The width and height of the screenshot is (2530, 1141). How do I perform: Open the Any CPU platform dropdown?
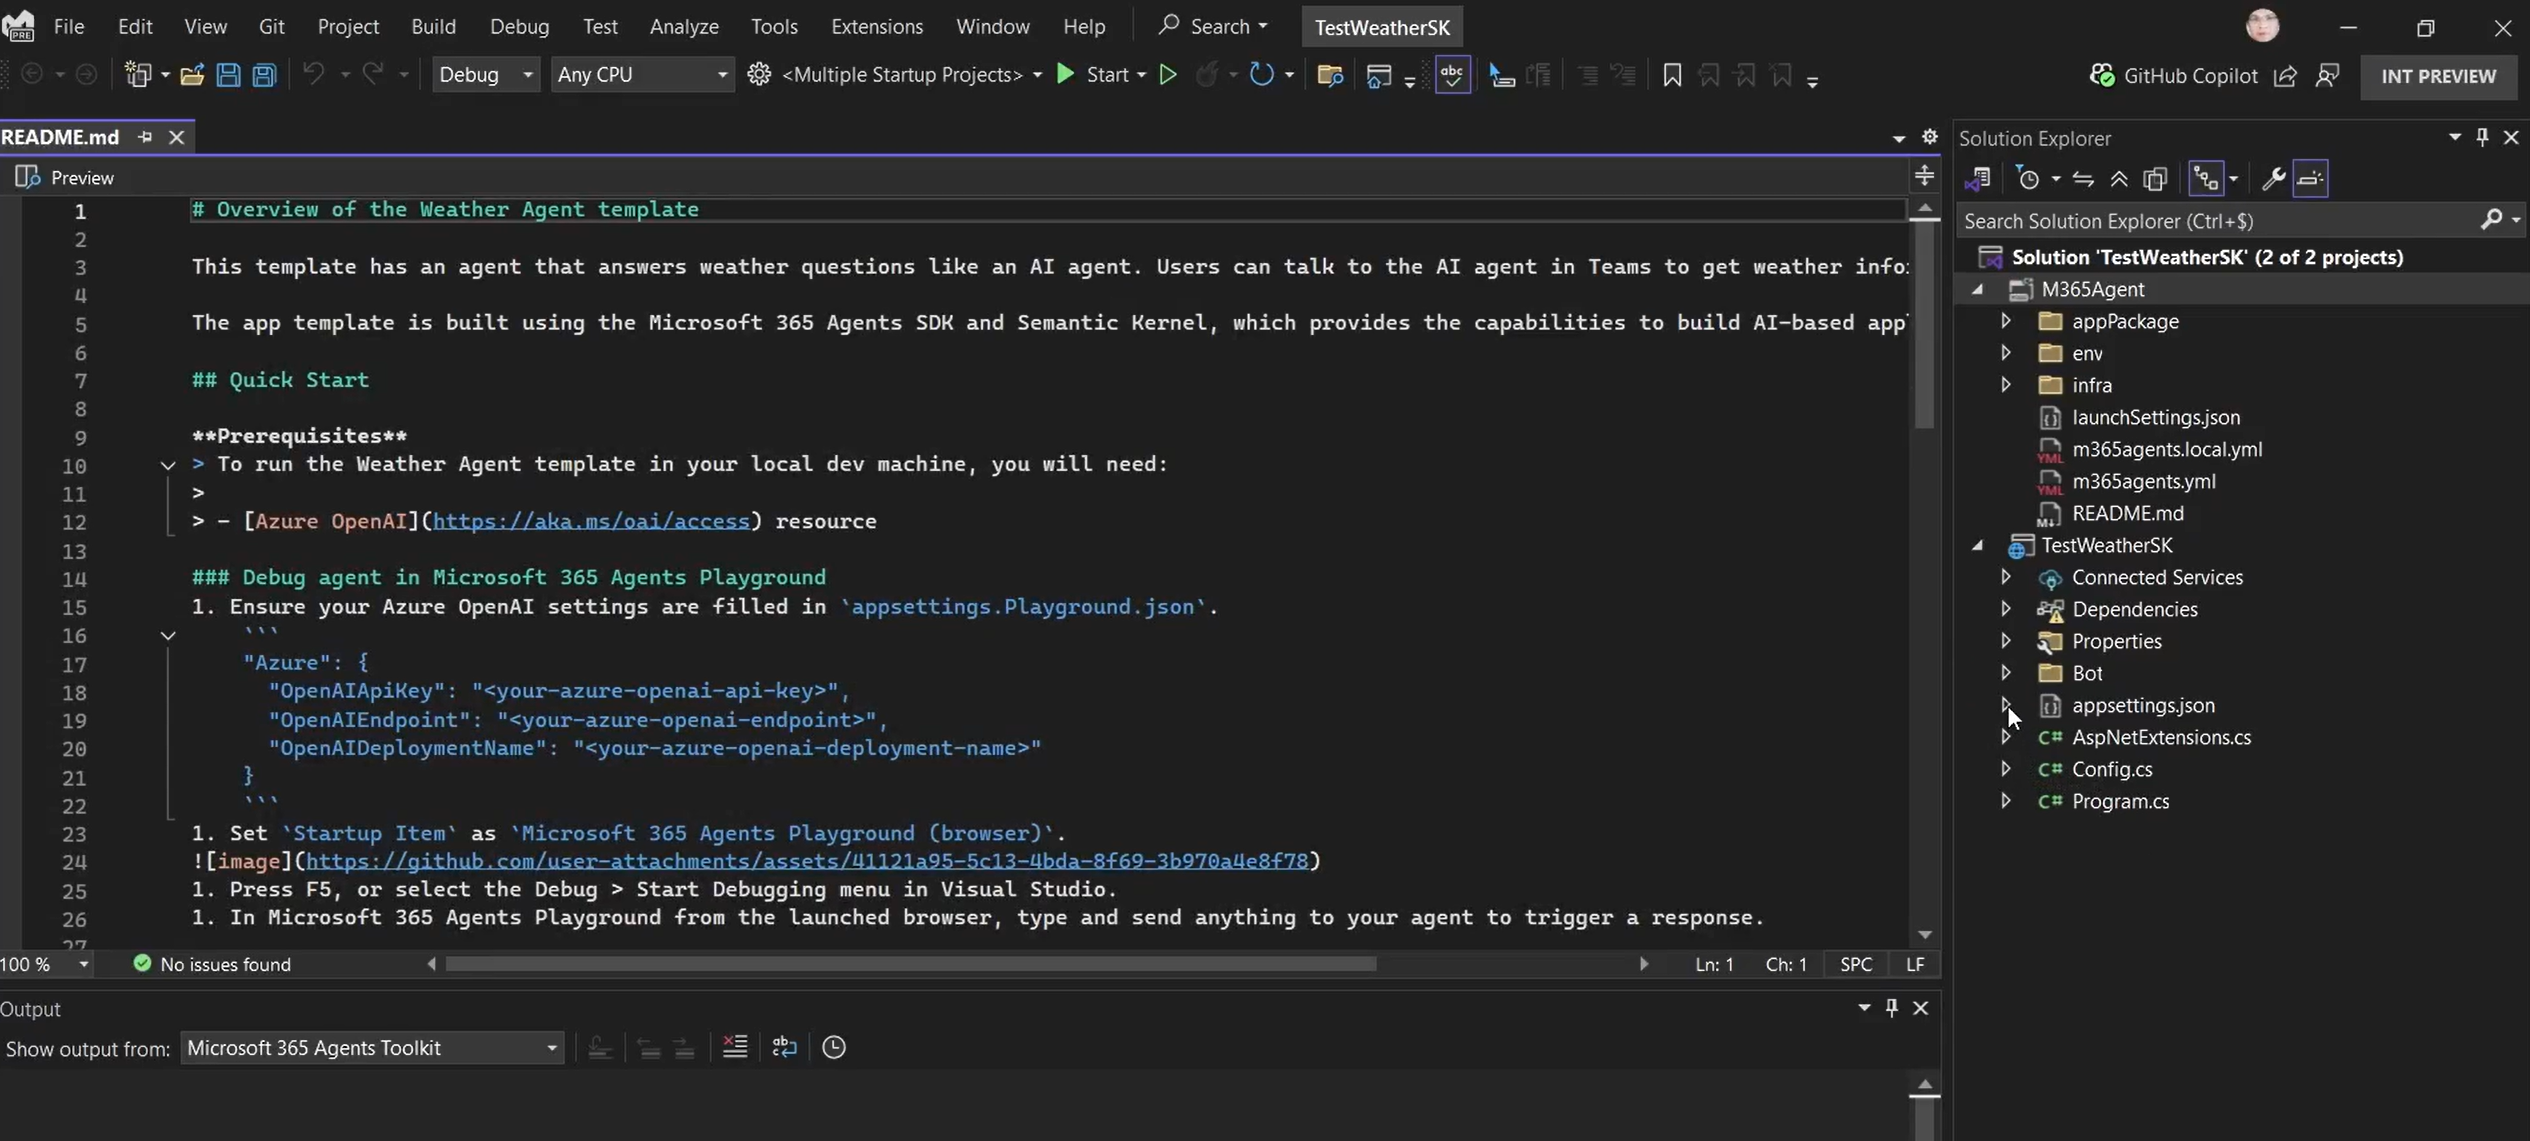(643, 74)
